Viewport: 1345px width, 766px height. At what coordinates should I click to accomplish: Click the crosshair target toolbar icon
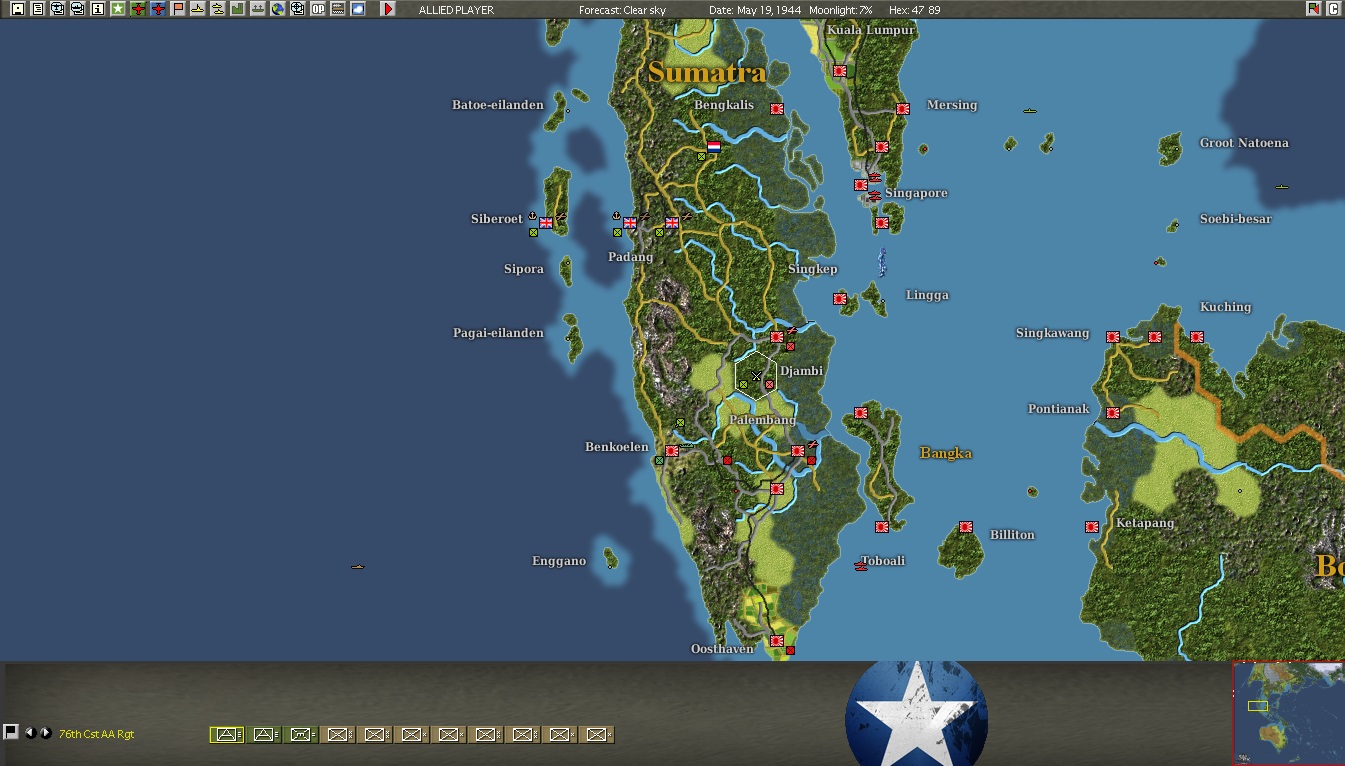pyautogui.click(x=298, y=9)
